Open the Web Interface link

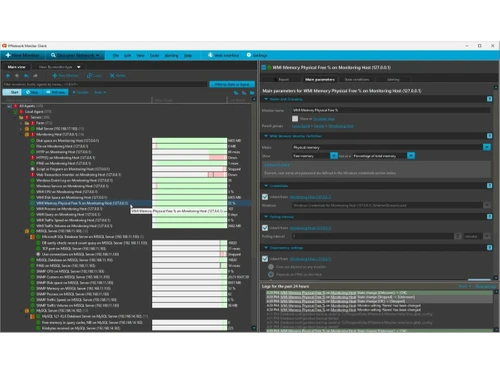224,55
